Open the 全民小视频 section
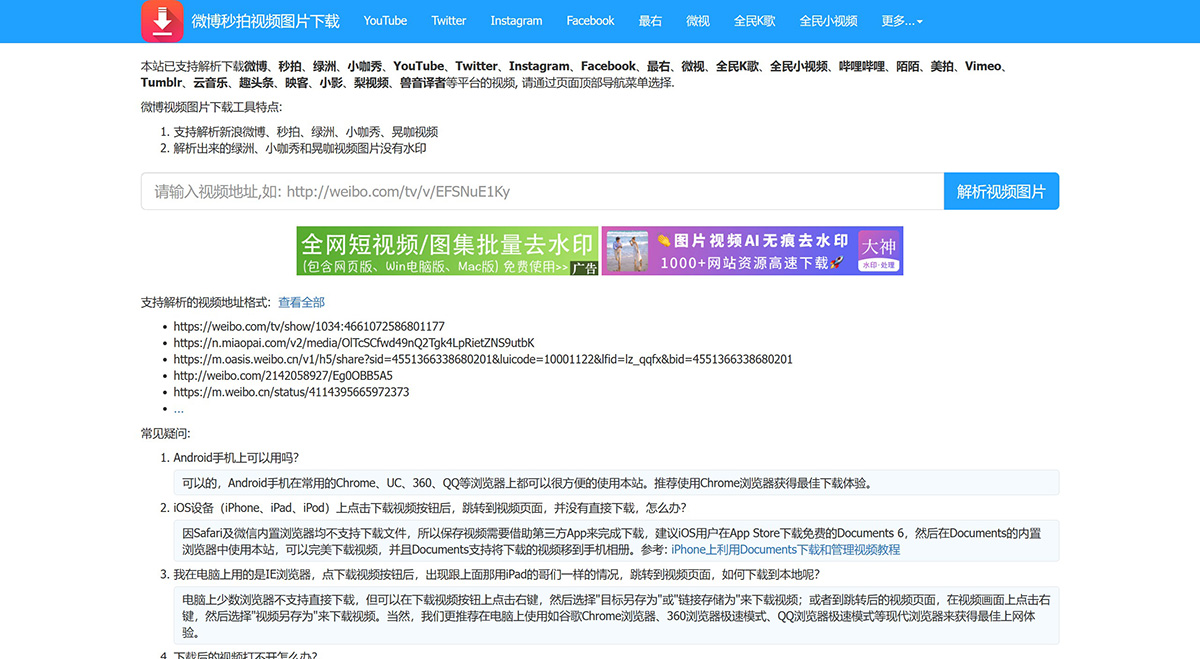1200x659 pixels. 829,20
